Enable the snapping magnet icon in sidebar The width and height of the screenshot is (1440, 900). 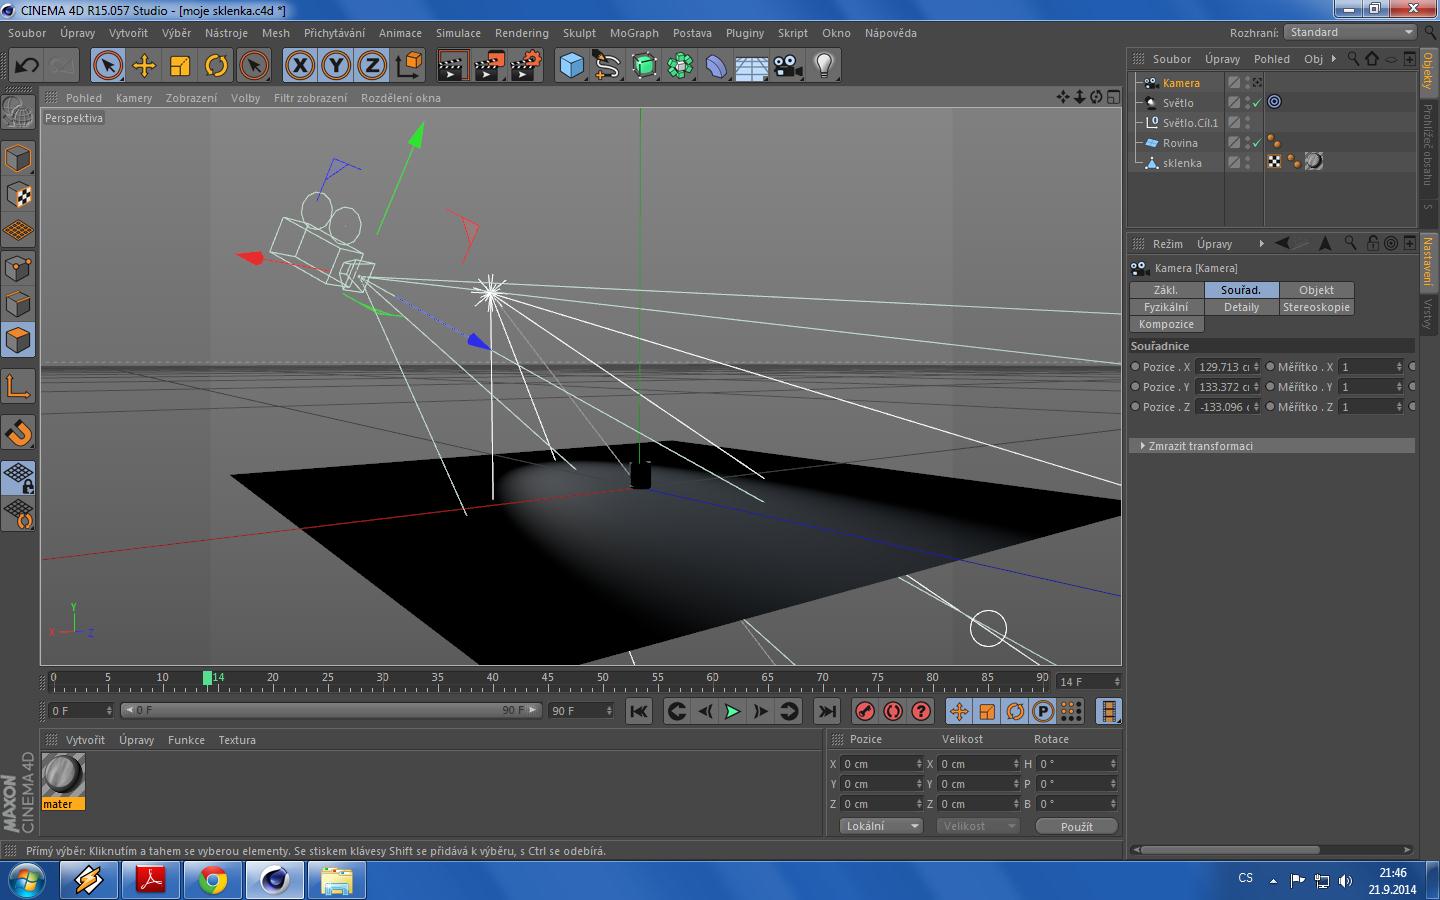[19, 433]
